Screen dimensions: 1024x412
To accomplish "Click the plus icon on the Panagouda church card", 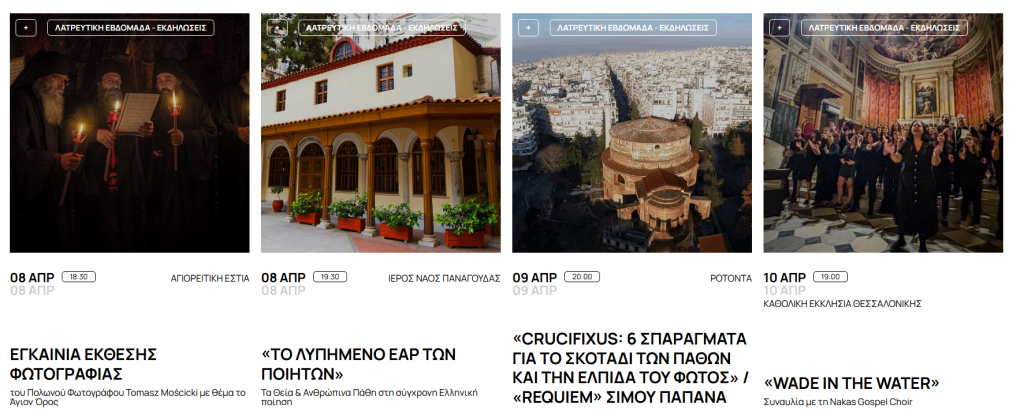I will coord(277,28).
